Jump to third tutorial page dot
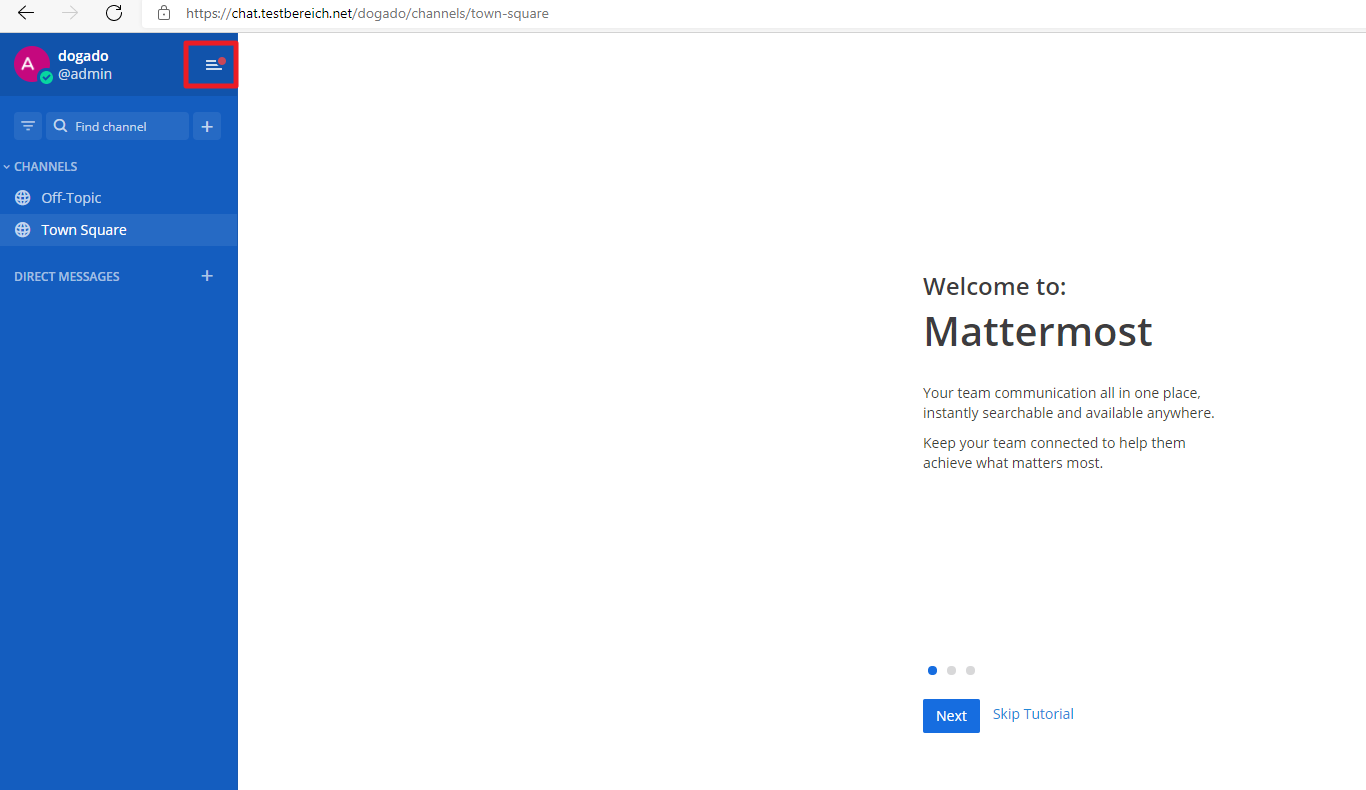Image resolution: width=1366 pixels, height=790 pixels. coord(970,671)
